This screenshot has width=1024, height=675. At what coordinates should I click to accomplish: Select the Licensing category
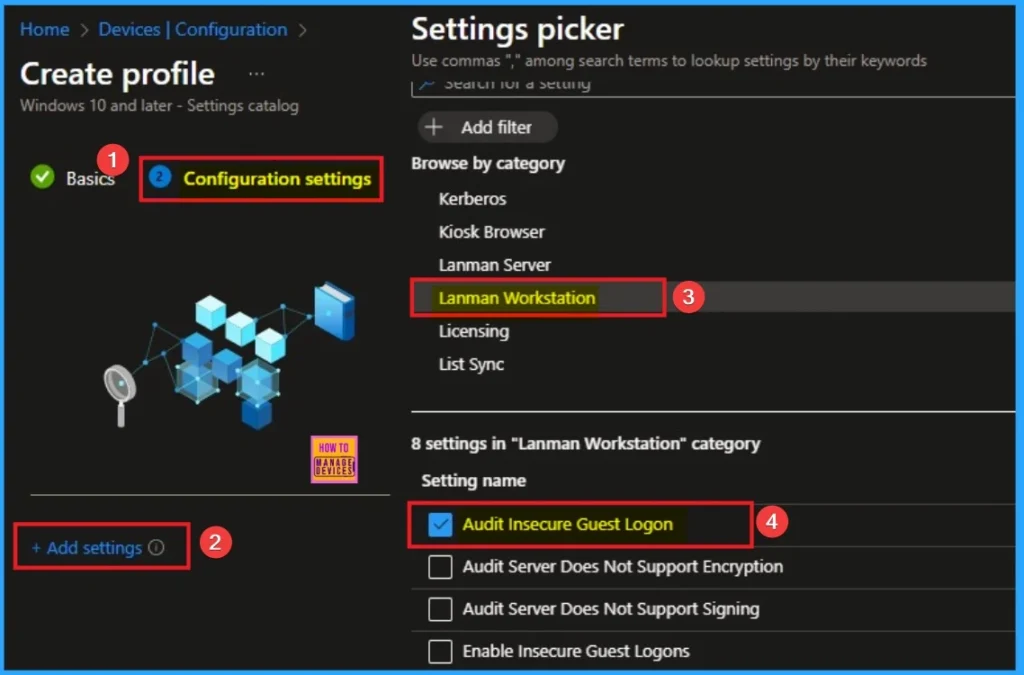[x=473, y=331]
